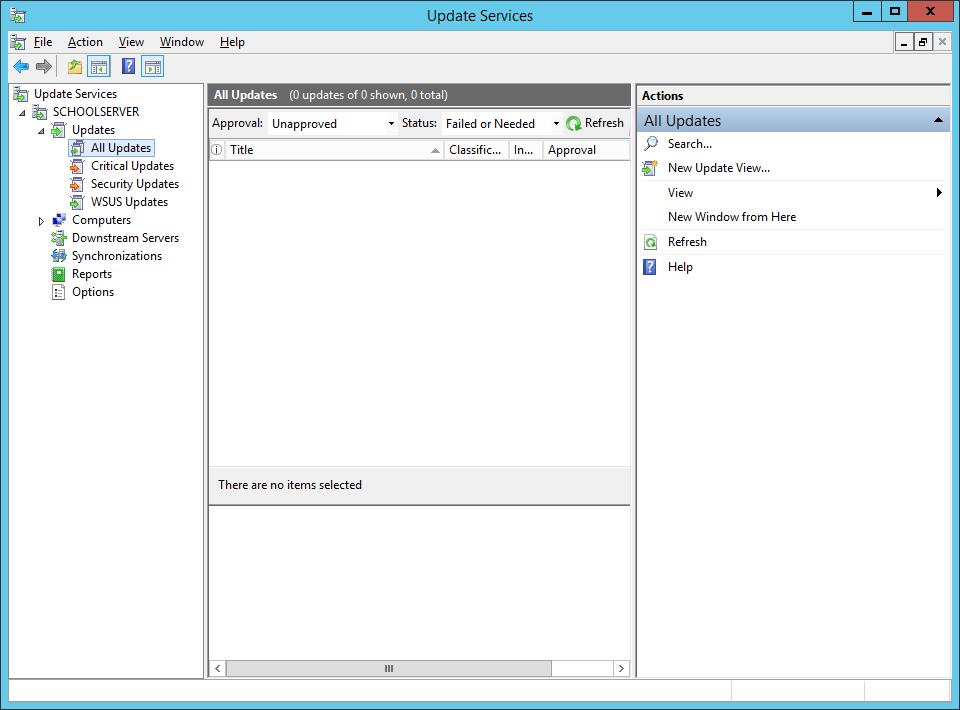This screenshot has width=960, height=710.
Task: Sort by the Classification column header
Action: point(476,150)
